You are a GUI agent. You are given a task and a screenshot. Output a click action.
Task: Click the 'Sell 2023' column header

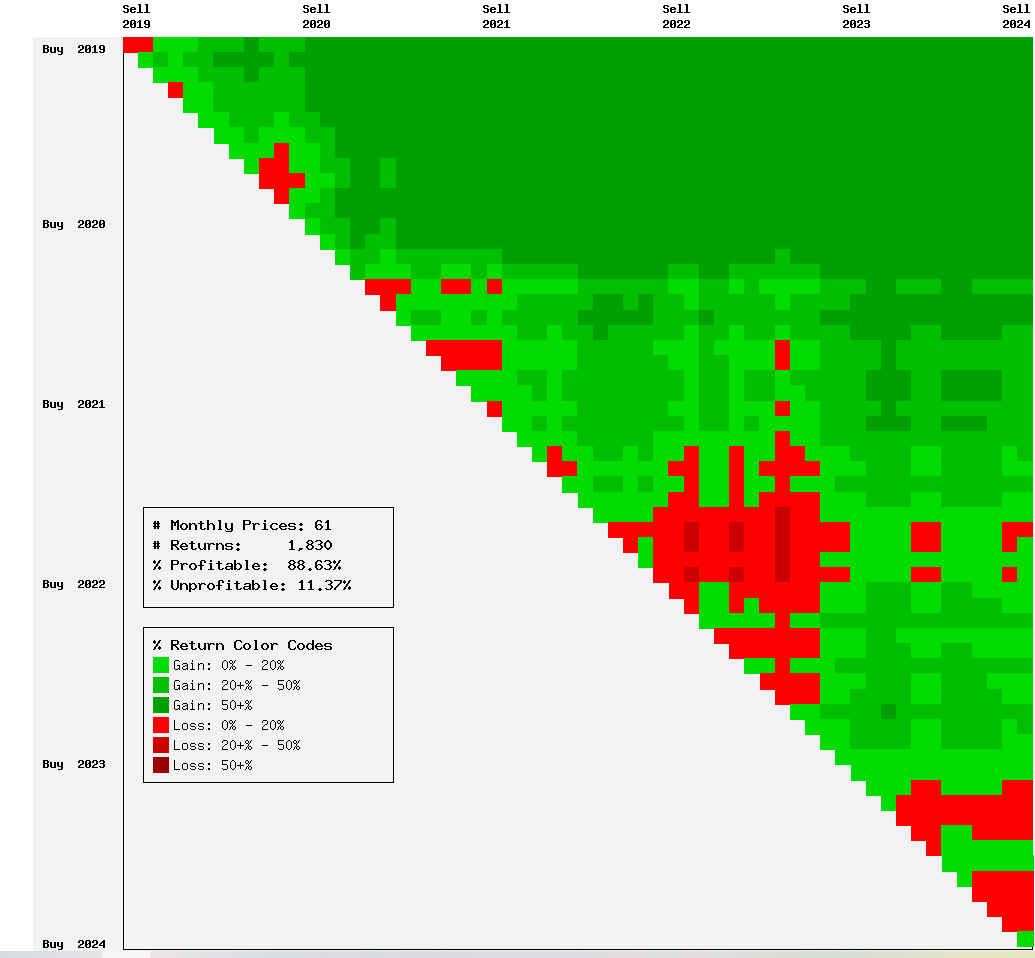point(856,16)
